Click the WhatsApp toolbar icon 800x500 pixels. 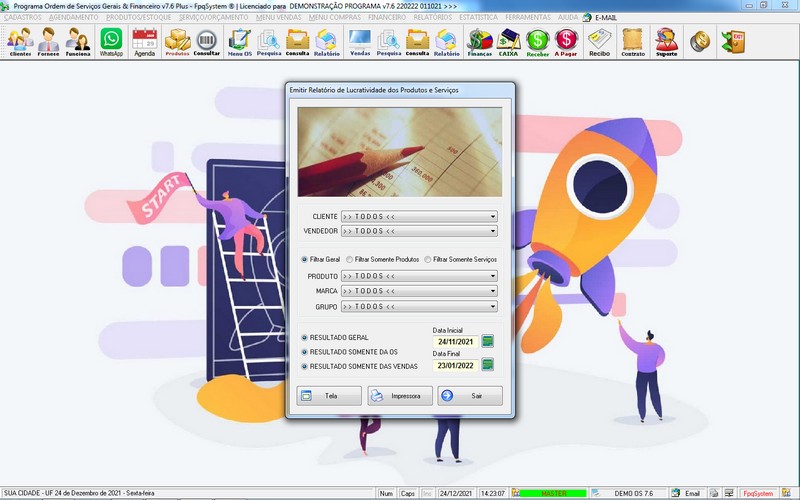click(x=111, y=41)
